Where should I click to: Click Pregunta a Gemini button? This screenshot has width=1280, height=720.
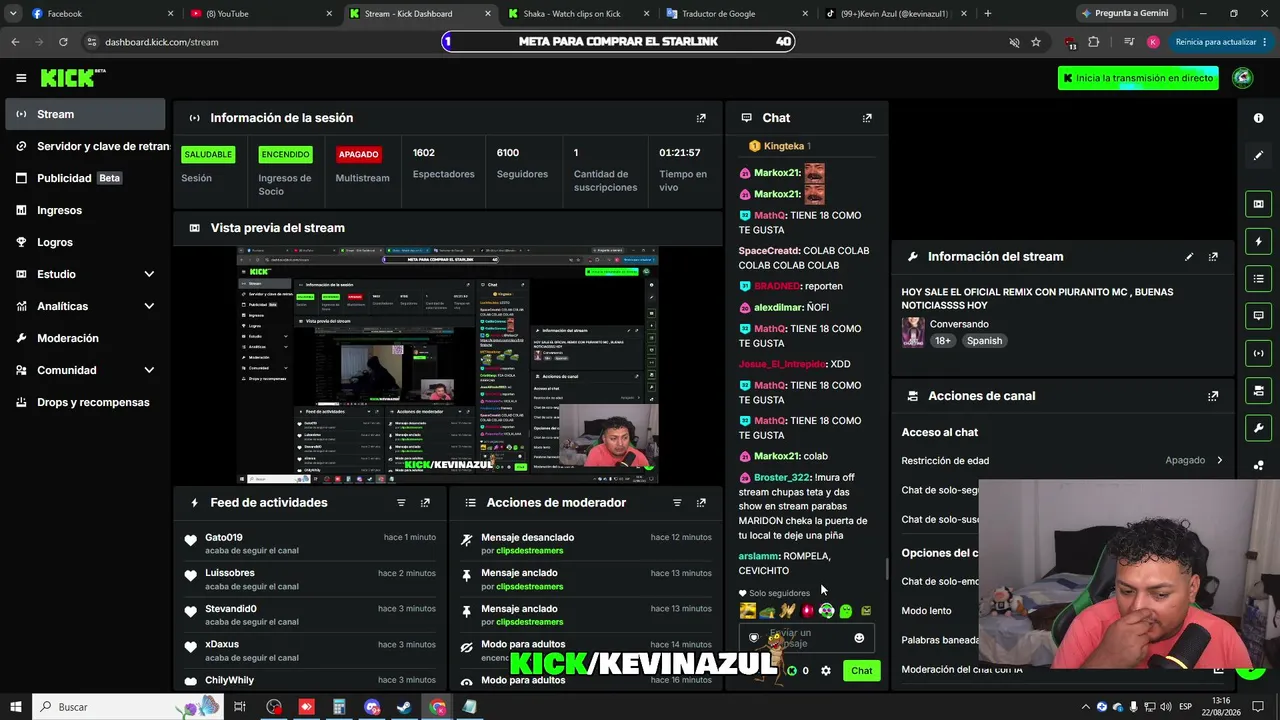(1125, 14)
